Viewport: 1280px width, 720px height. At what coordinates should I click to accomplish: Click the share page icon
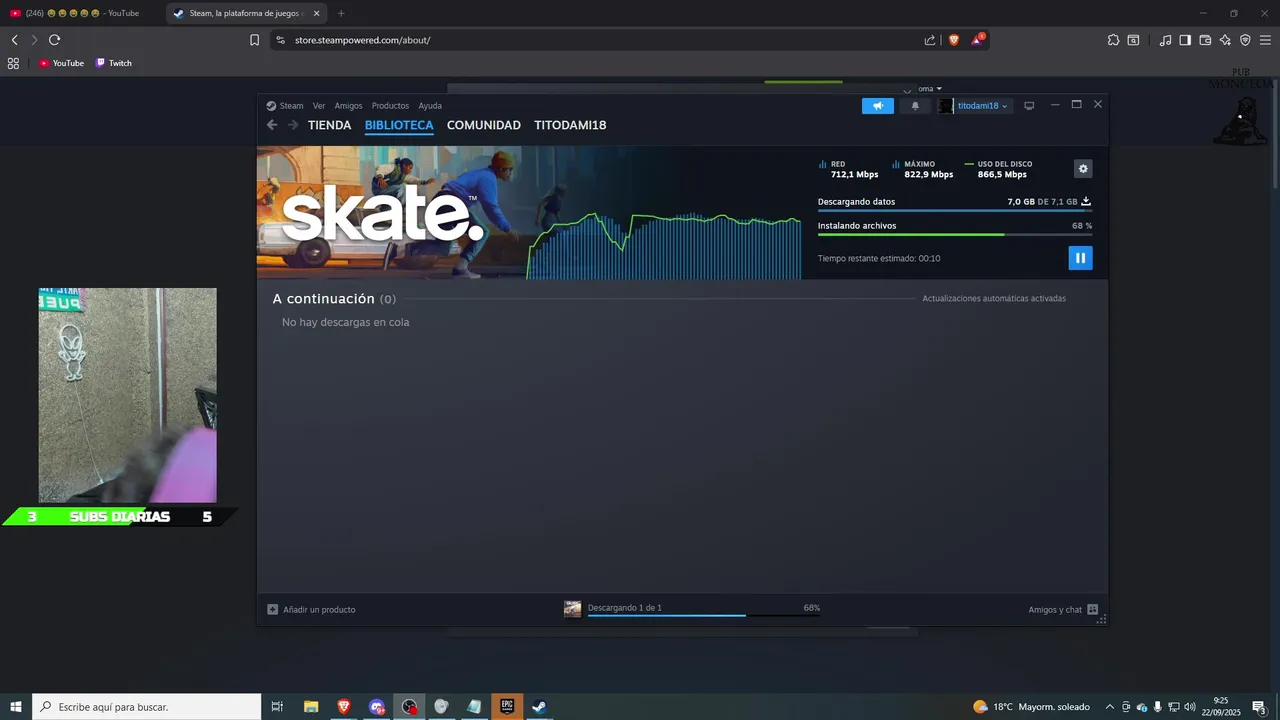tap(930, 40)
